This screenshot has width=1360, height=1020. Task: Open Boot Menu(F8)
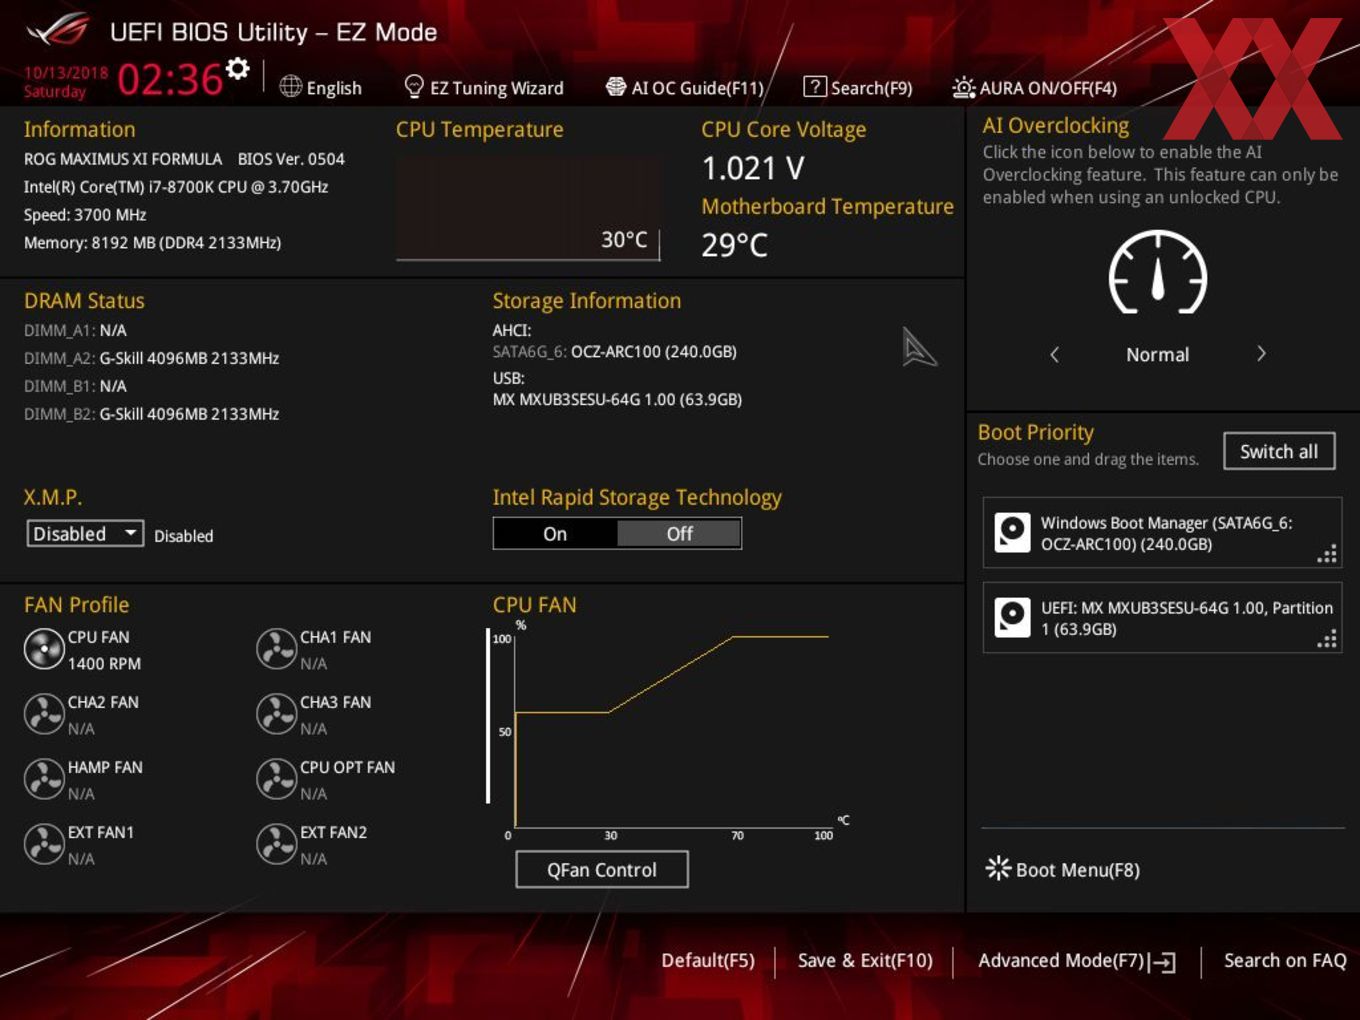coord(1077,870)
